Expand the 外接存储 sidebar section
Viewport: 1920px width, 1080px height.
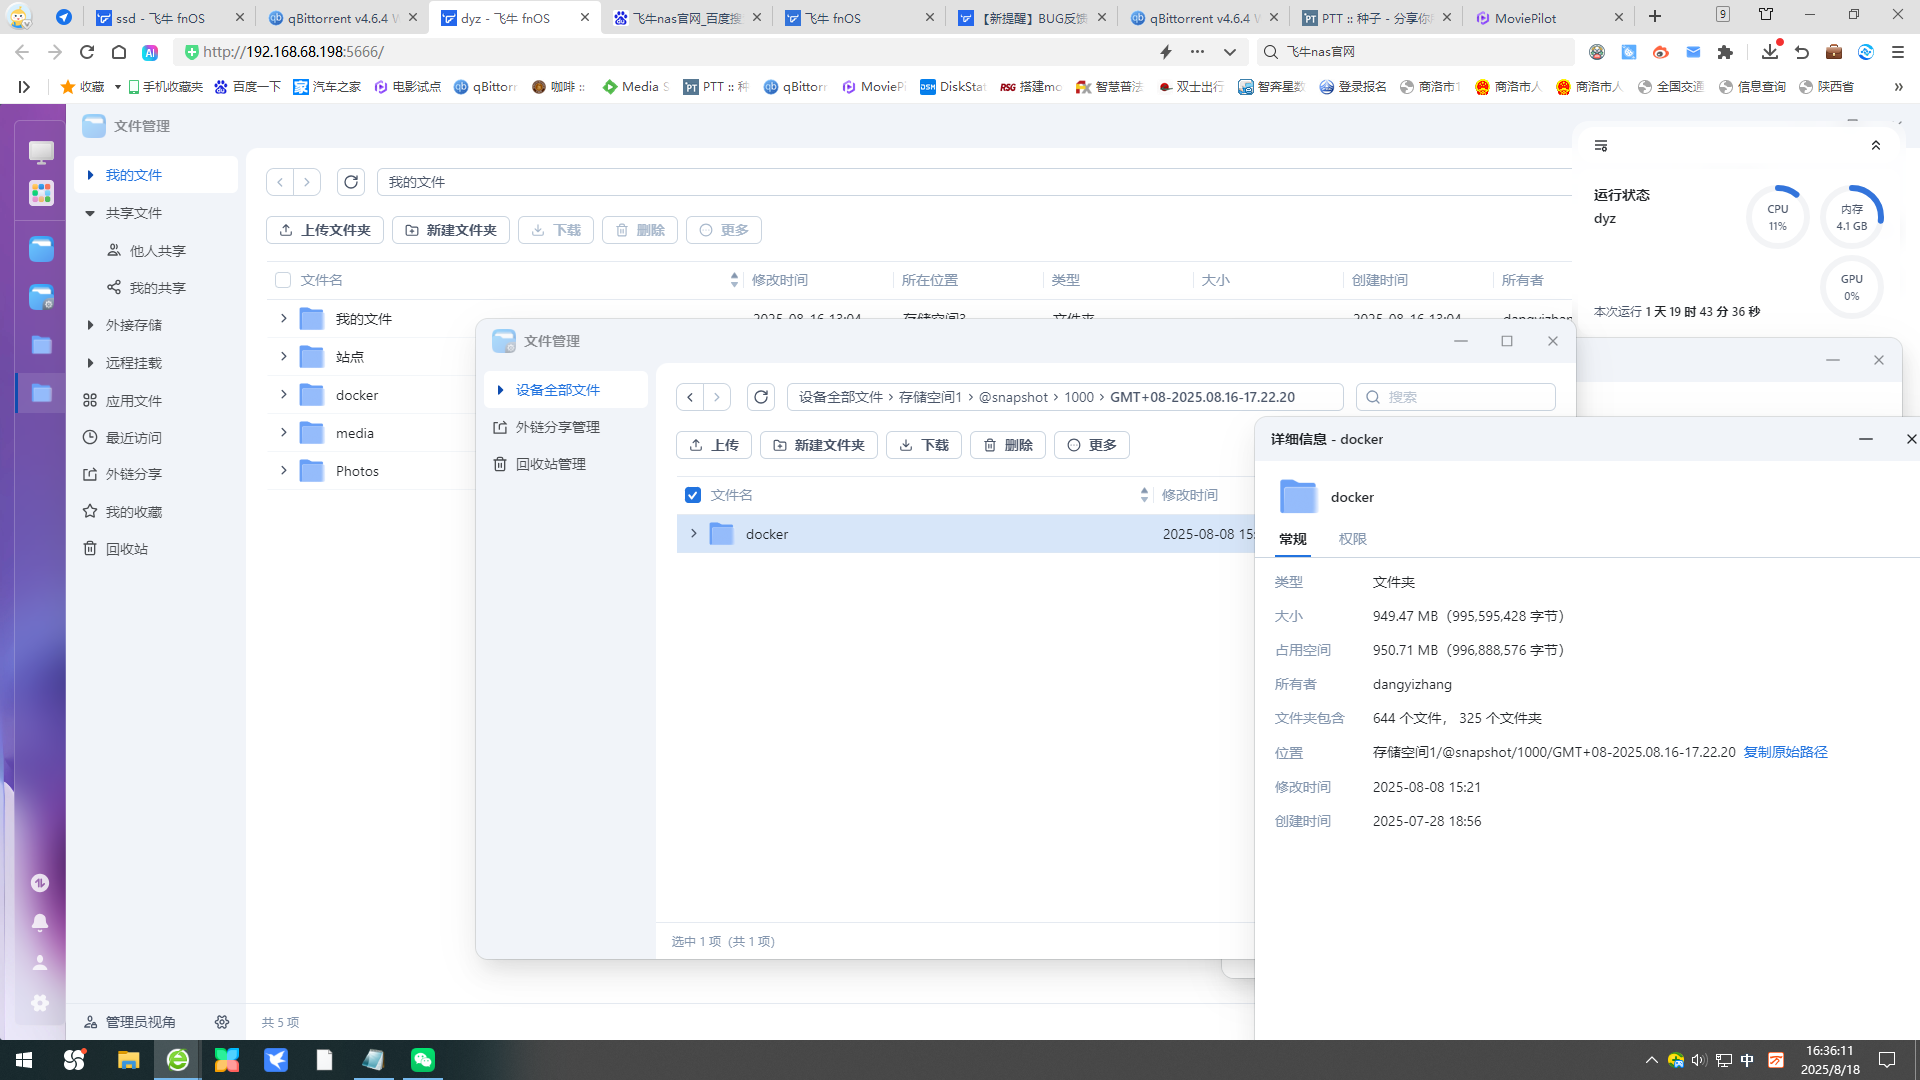click(x=90, y=325)
